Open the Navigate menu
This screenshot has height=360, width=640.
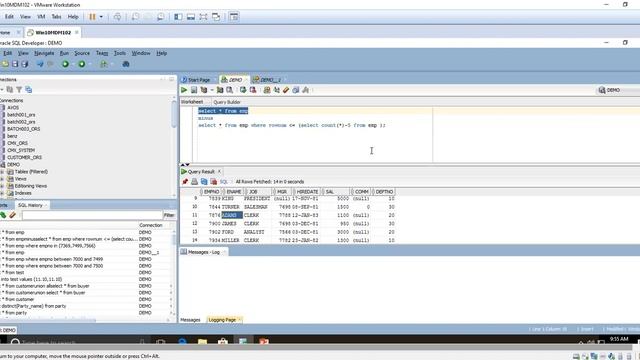tap(44, 53)
